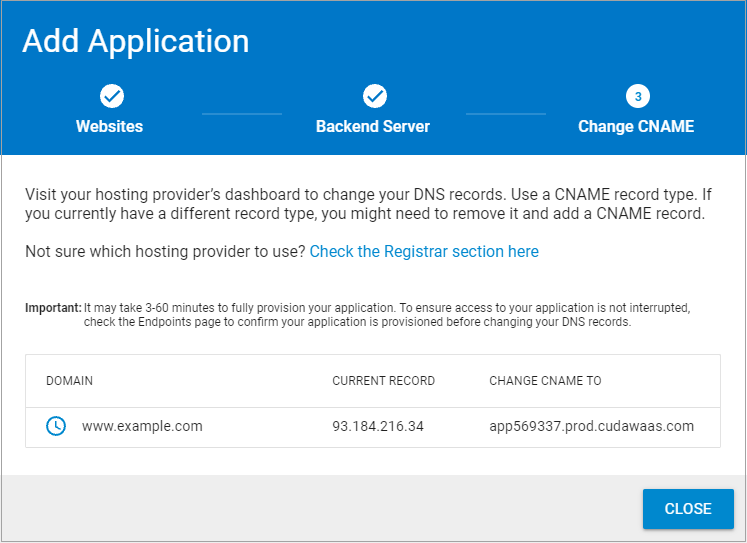
Task: Click the DOMAIN column header
Action: (70, 381)
